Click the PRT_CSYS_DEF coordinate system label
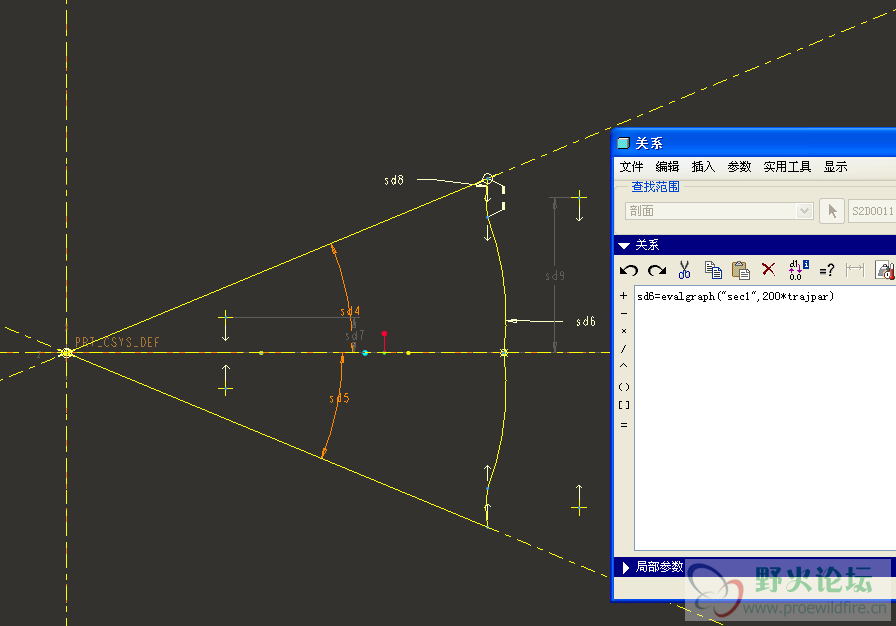896x626 pixels. [117, 342]
